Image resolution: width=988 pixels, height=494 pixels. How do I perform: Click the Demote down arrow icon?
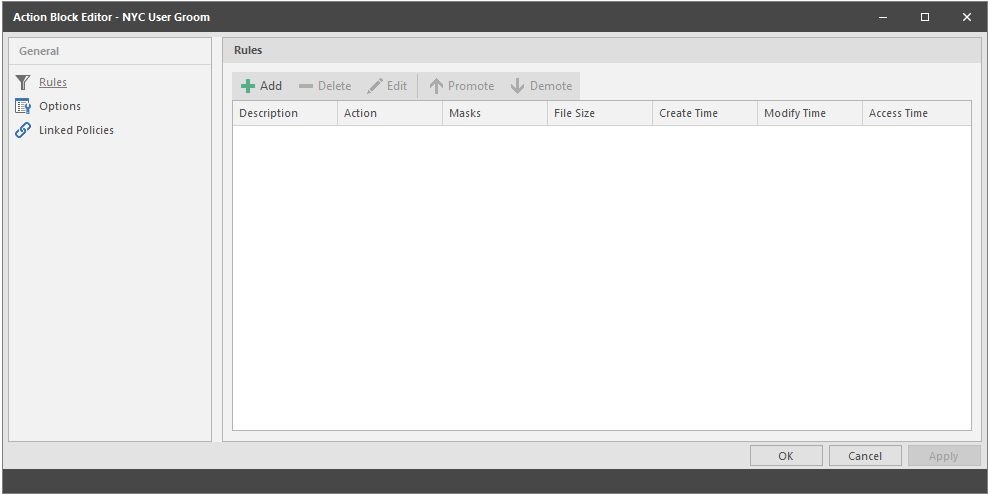[517, 86]
